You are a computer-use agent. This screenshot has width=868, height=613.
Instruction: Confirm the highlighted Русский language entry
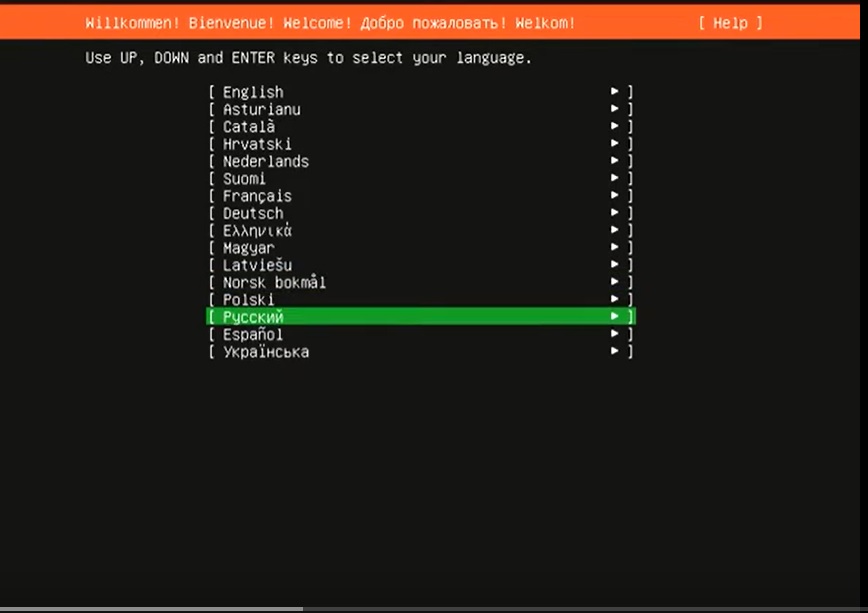pyautogui.click(x=421, y=317)
